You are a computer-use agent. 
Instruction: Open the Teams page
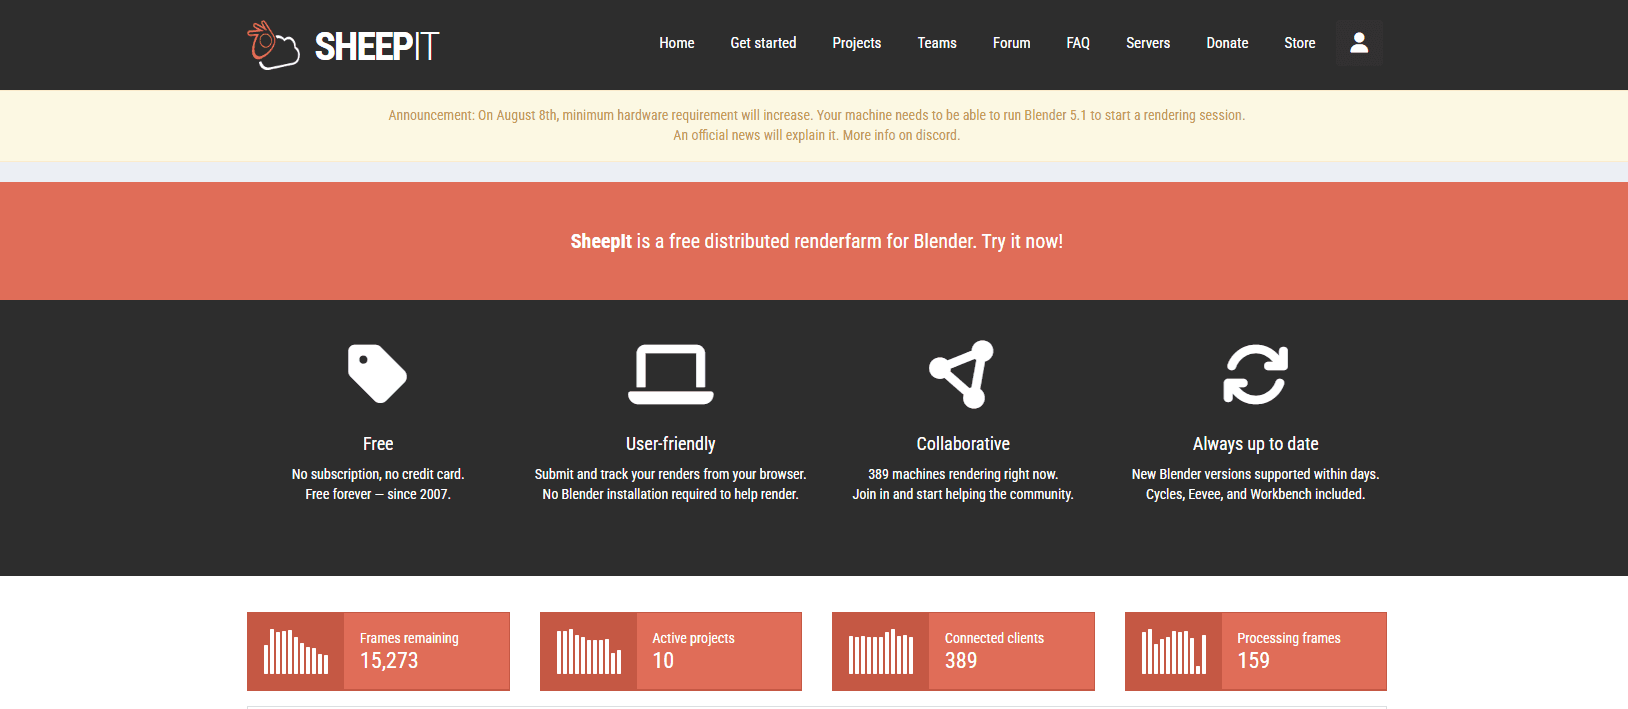[x=937, y=43]
